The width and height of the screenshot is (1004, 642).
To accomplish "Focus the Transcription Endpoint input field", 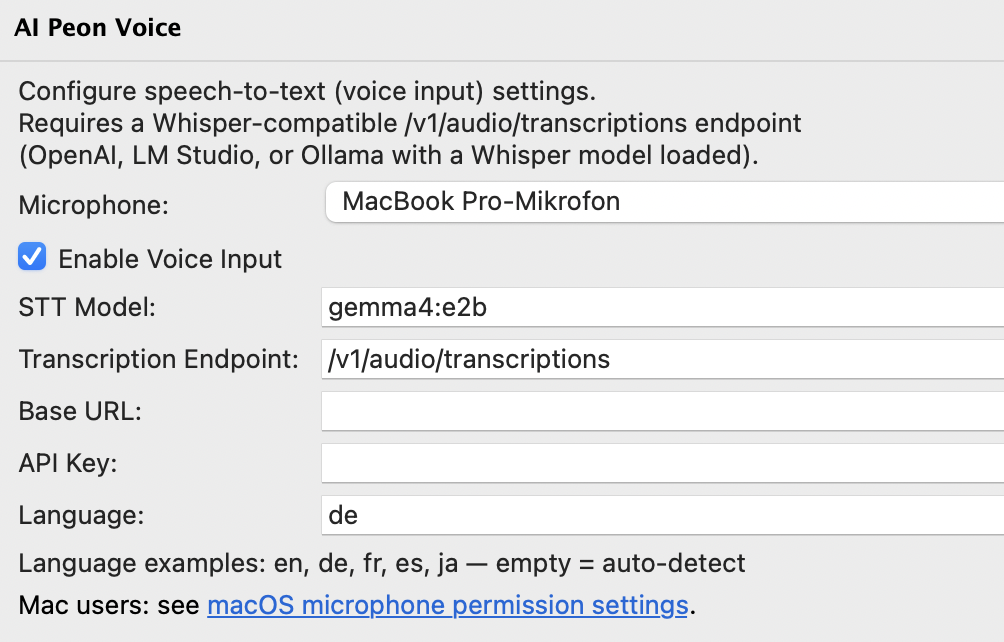I will (x=662, y=359).
